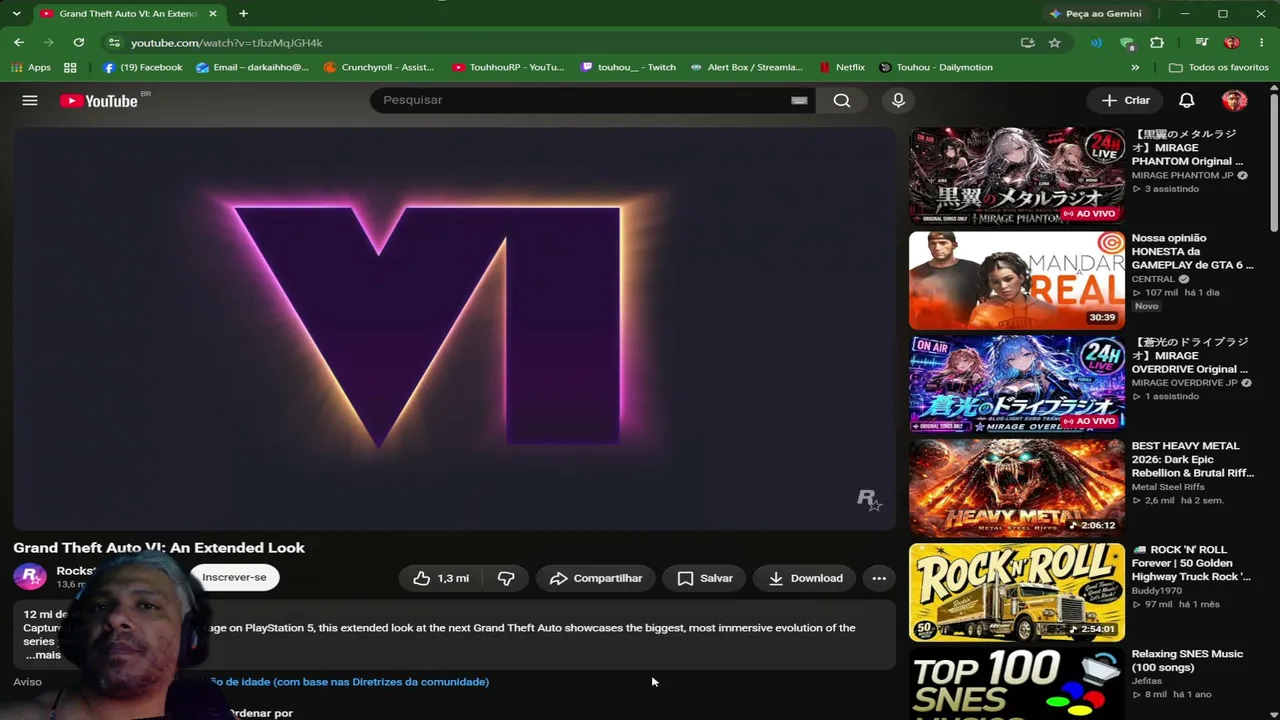Reload the current page

(x=79, y=43)
